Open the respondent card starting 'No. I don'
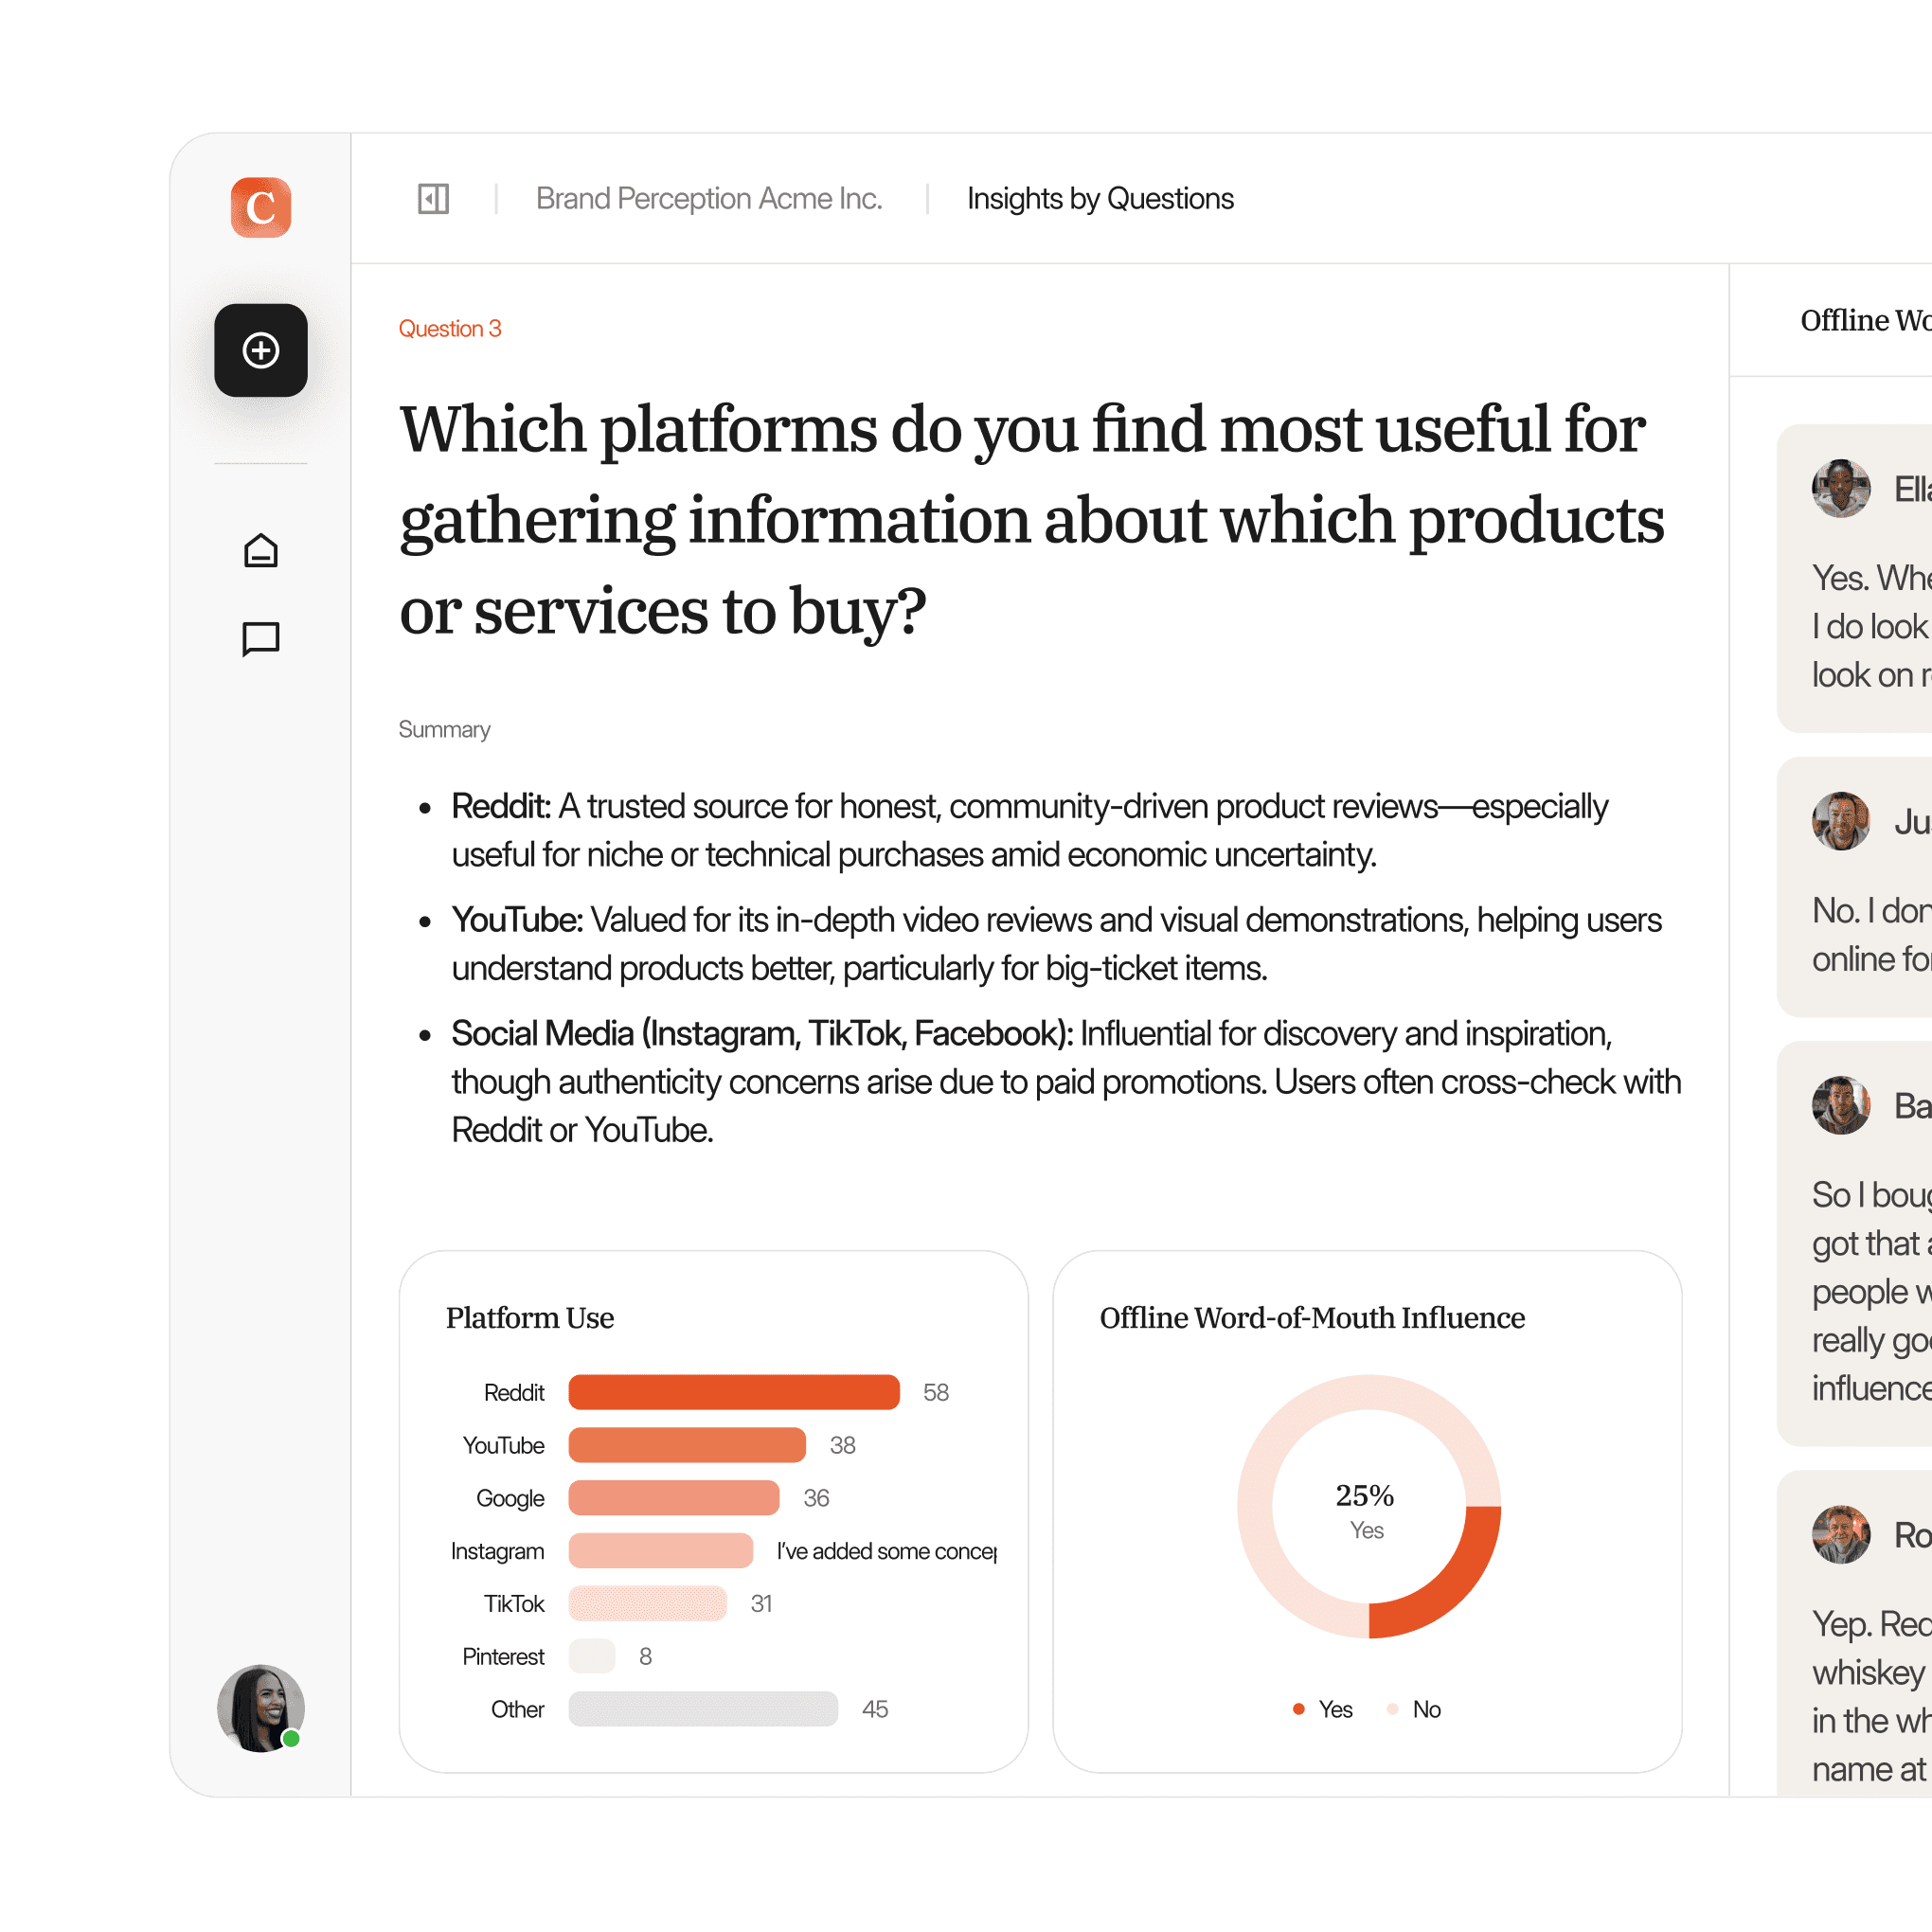The height and width of the screenshot is (1932, 1932). click(x=1855, y=887)
